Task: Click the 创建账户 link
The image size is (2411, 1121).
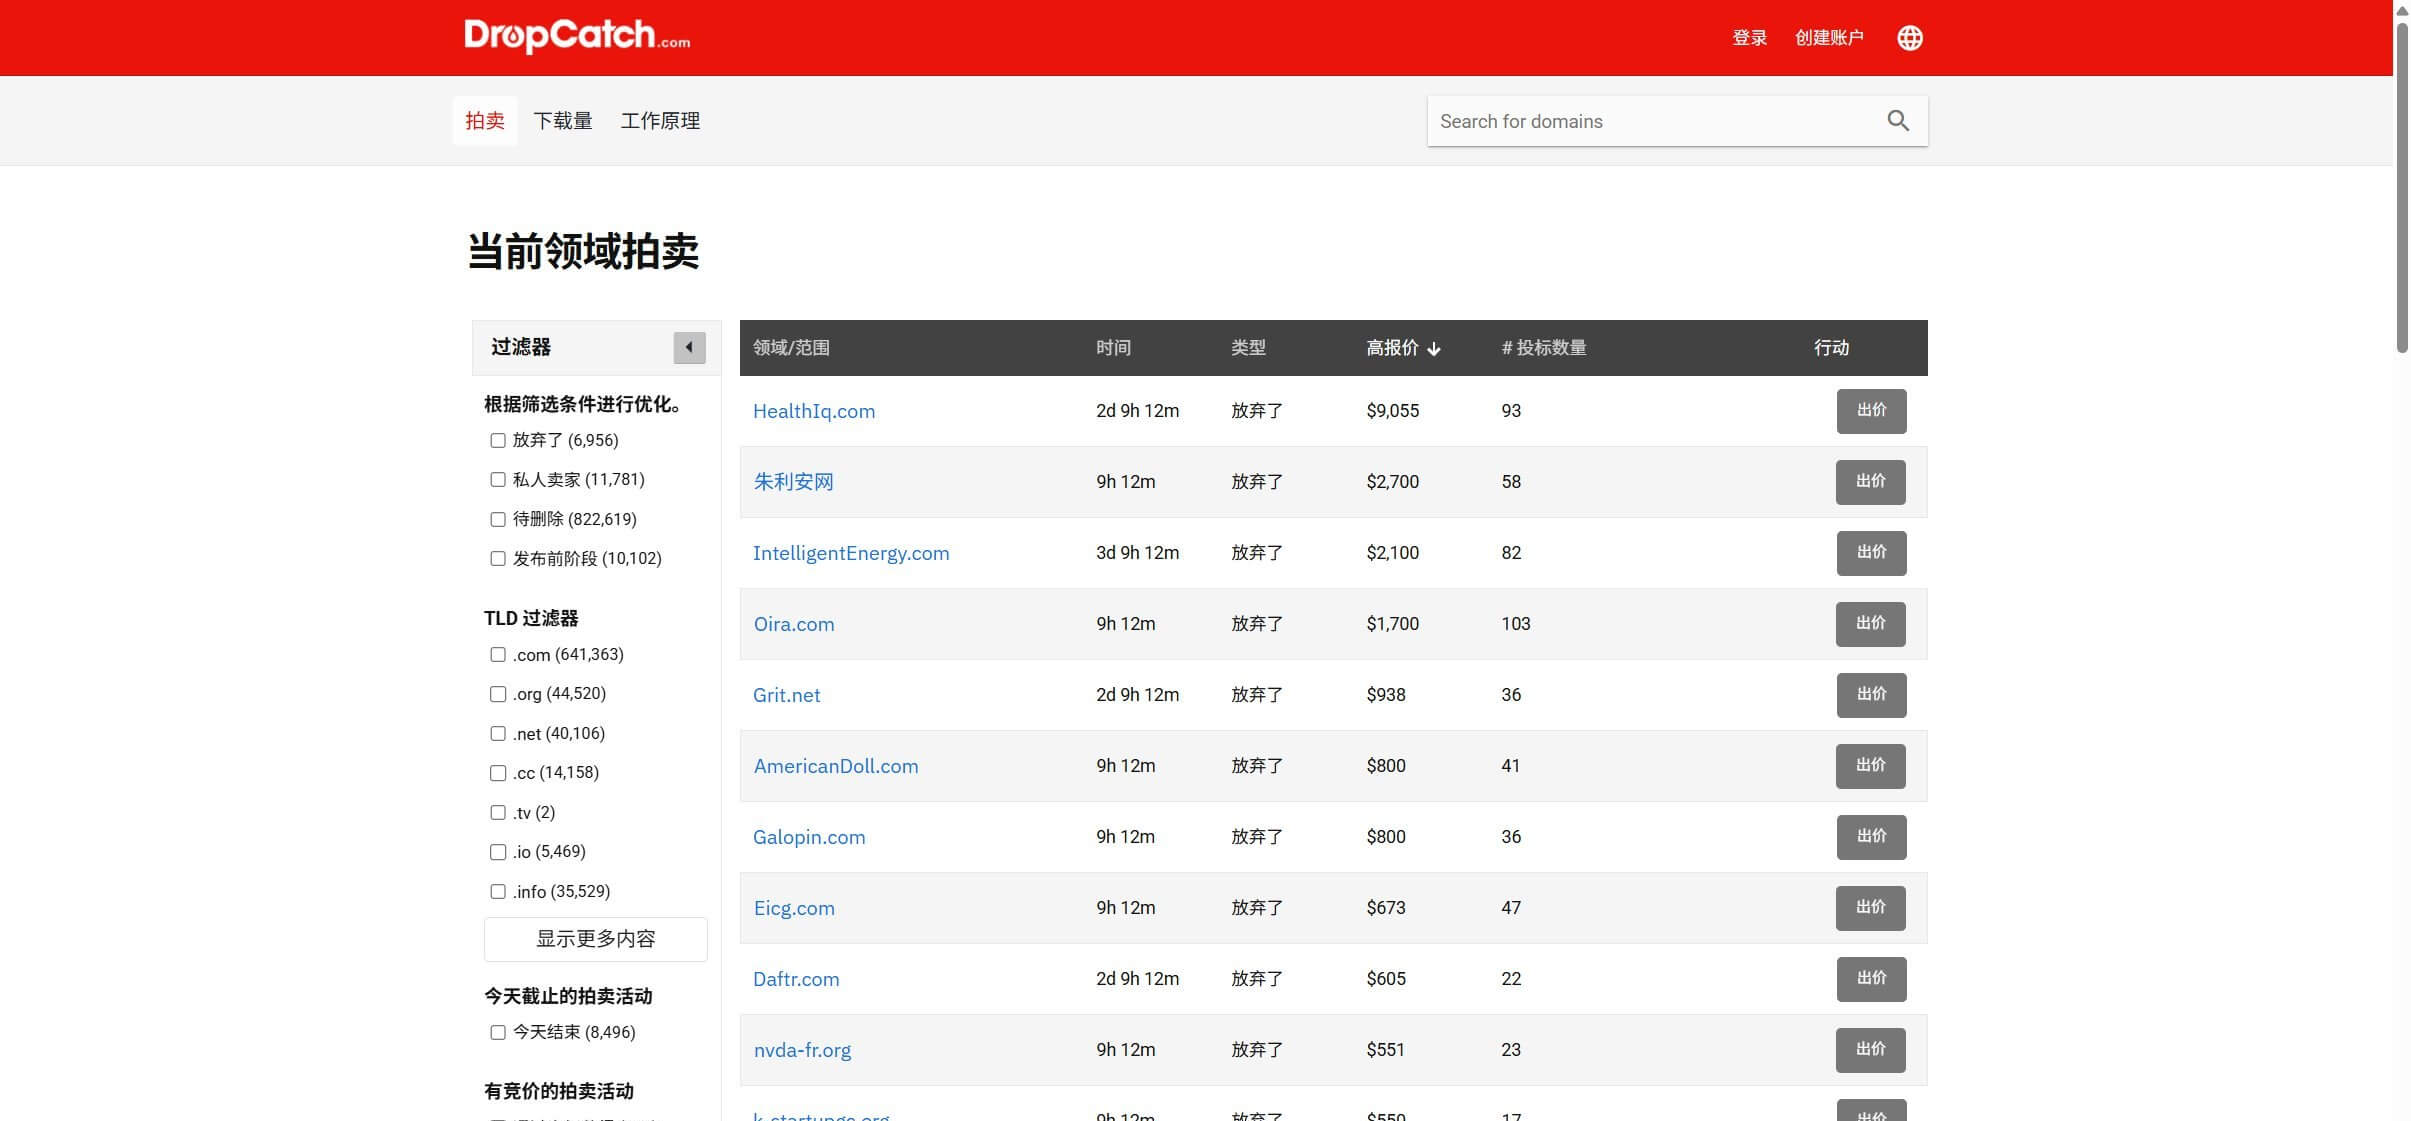Action: (1829, 38)
